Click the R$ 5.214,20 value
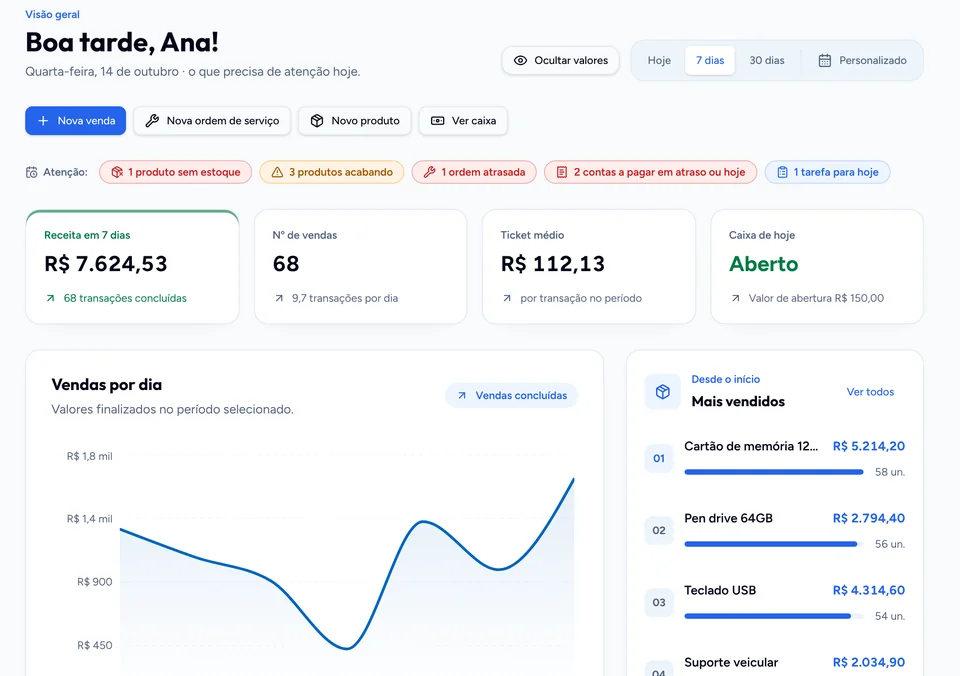The width and height of the screenshot is (960, 676). click(x=869, y=446)
